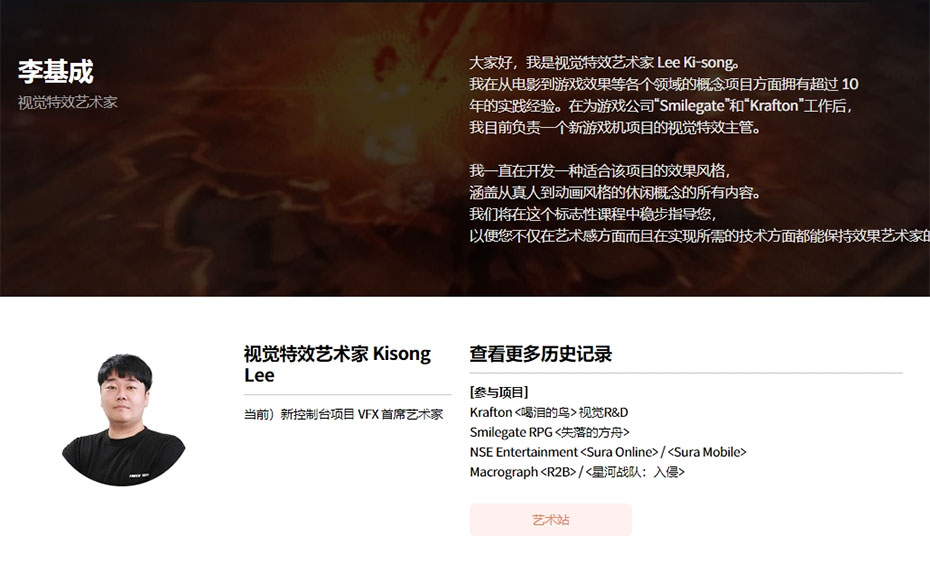Click the line 我一直在开发一种适合该项目的效果风格

tap(600, 171)
